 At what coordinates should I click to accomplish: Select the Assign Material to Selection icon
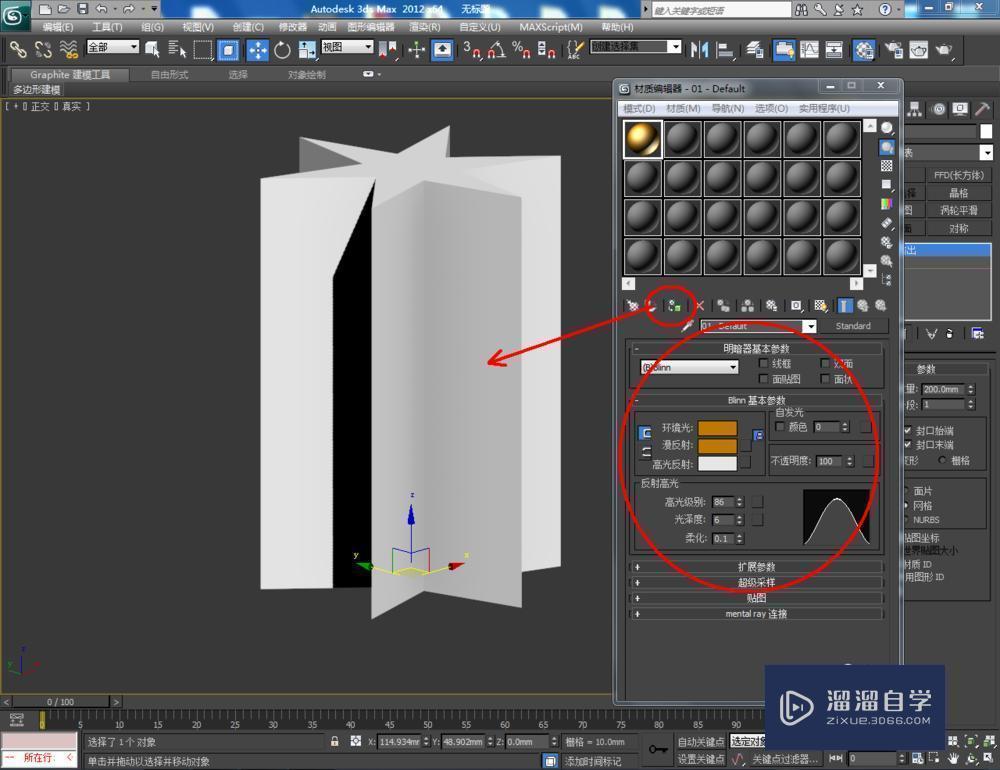pos(673,306)
